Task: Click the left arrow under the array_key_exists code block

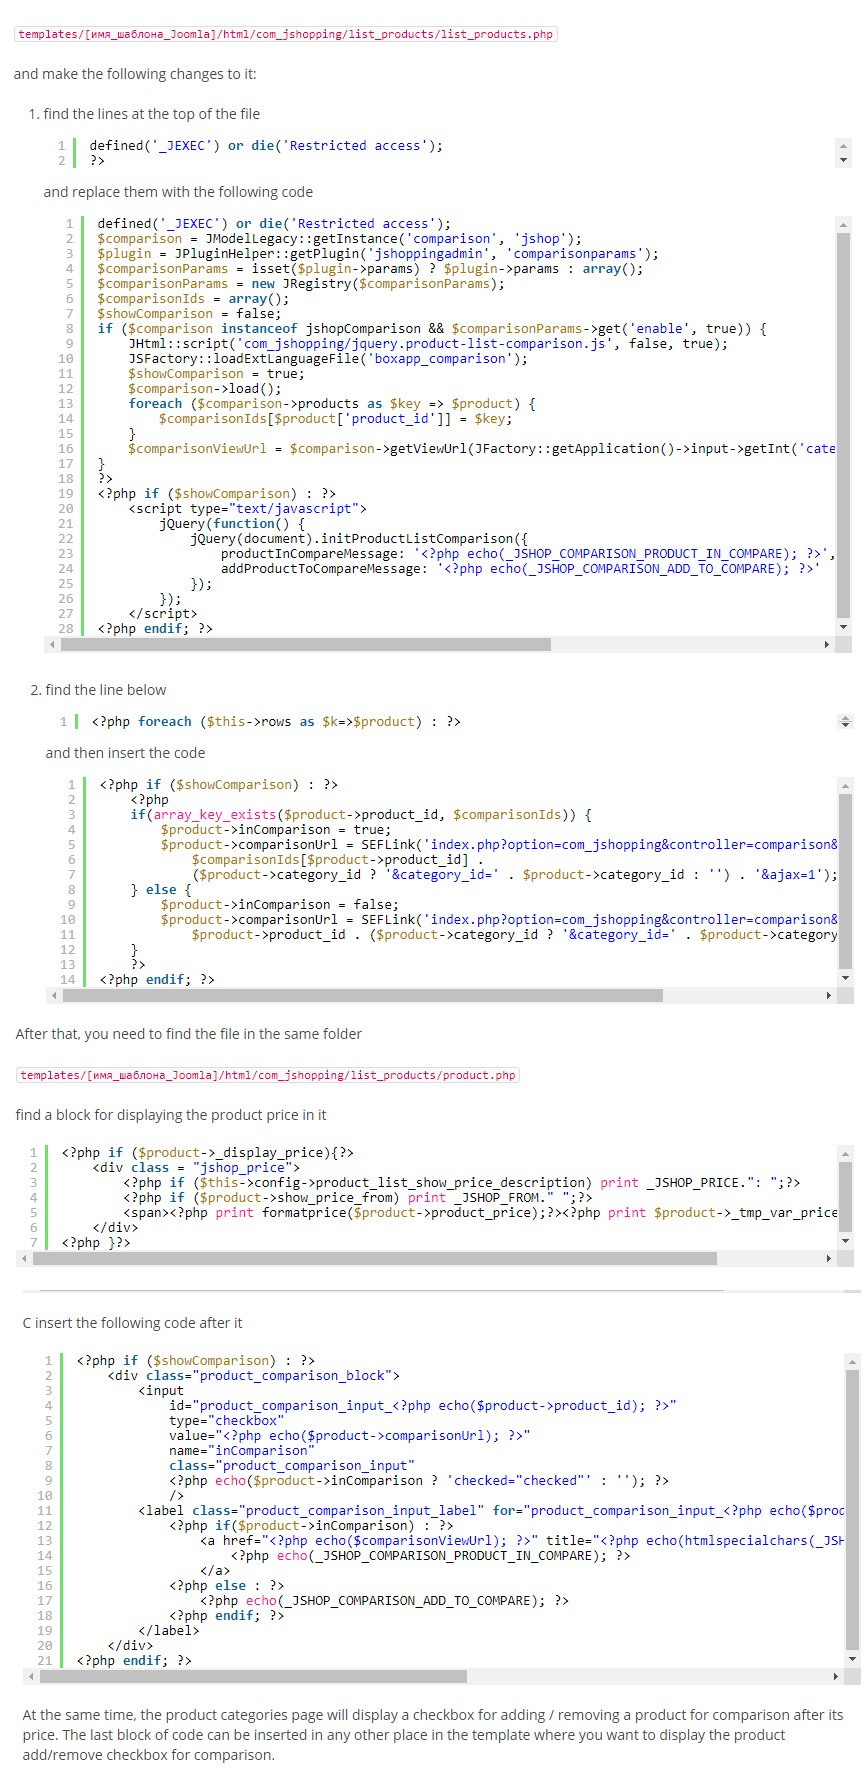Action: [x=54, y=996]
